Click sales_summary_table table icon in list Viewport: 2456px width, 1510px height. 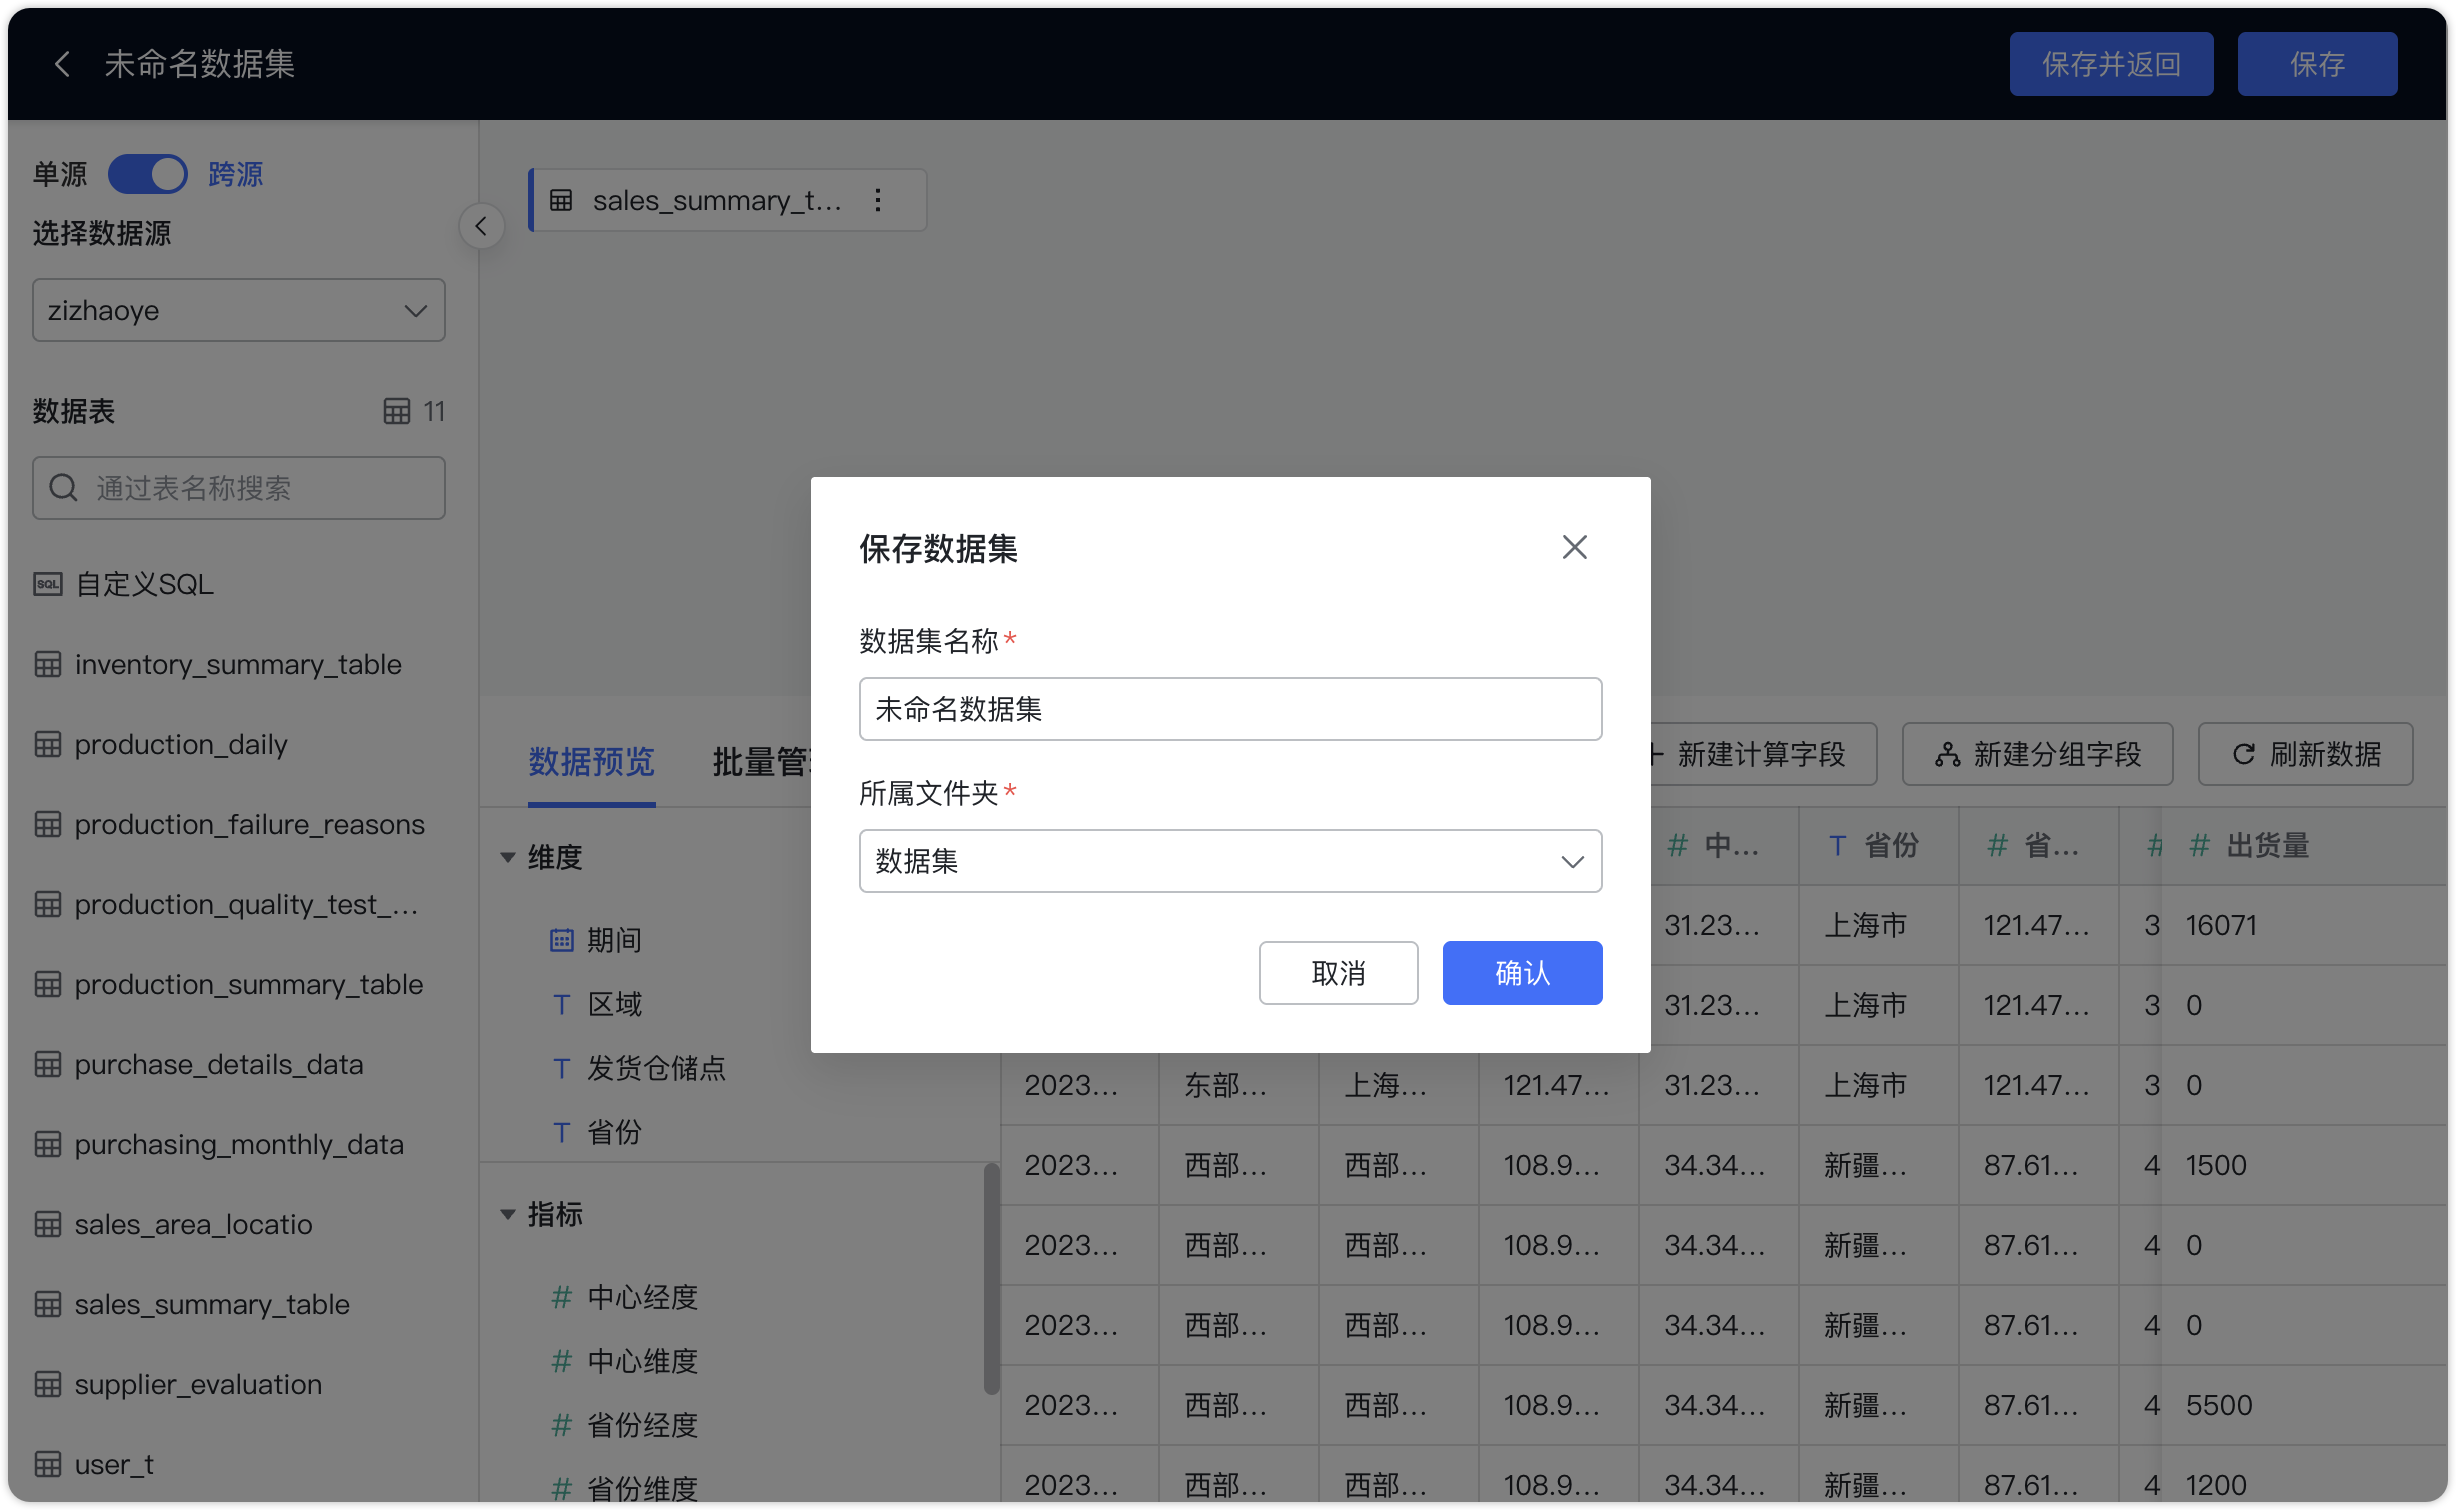[48, 1304]
